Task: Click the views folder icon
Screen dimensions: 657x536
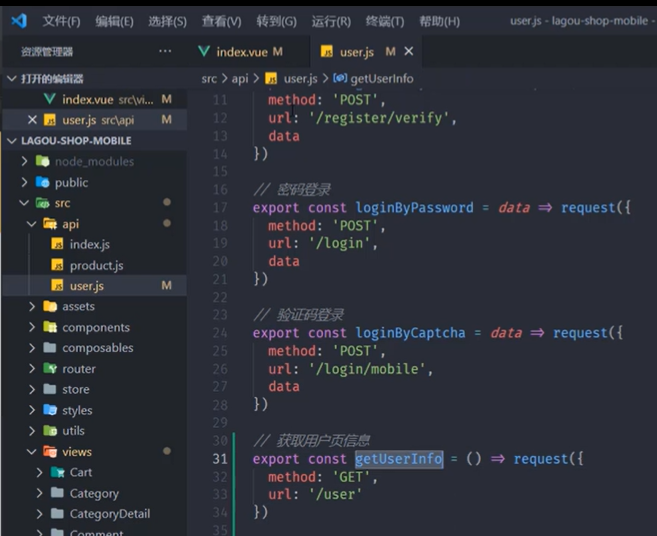Action: point(50,451)
